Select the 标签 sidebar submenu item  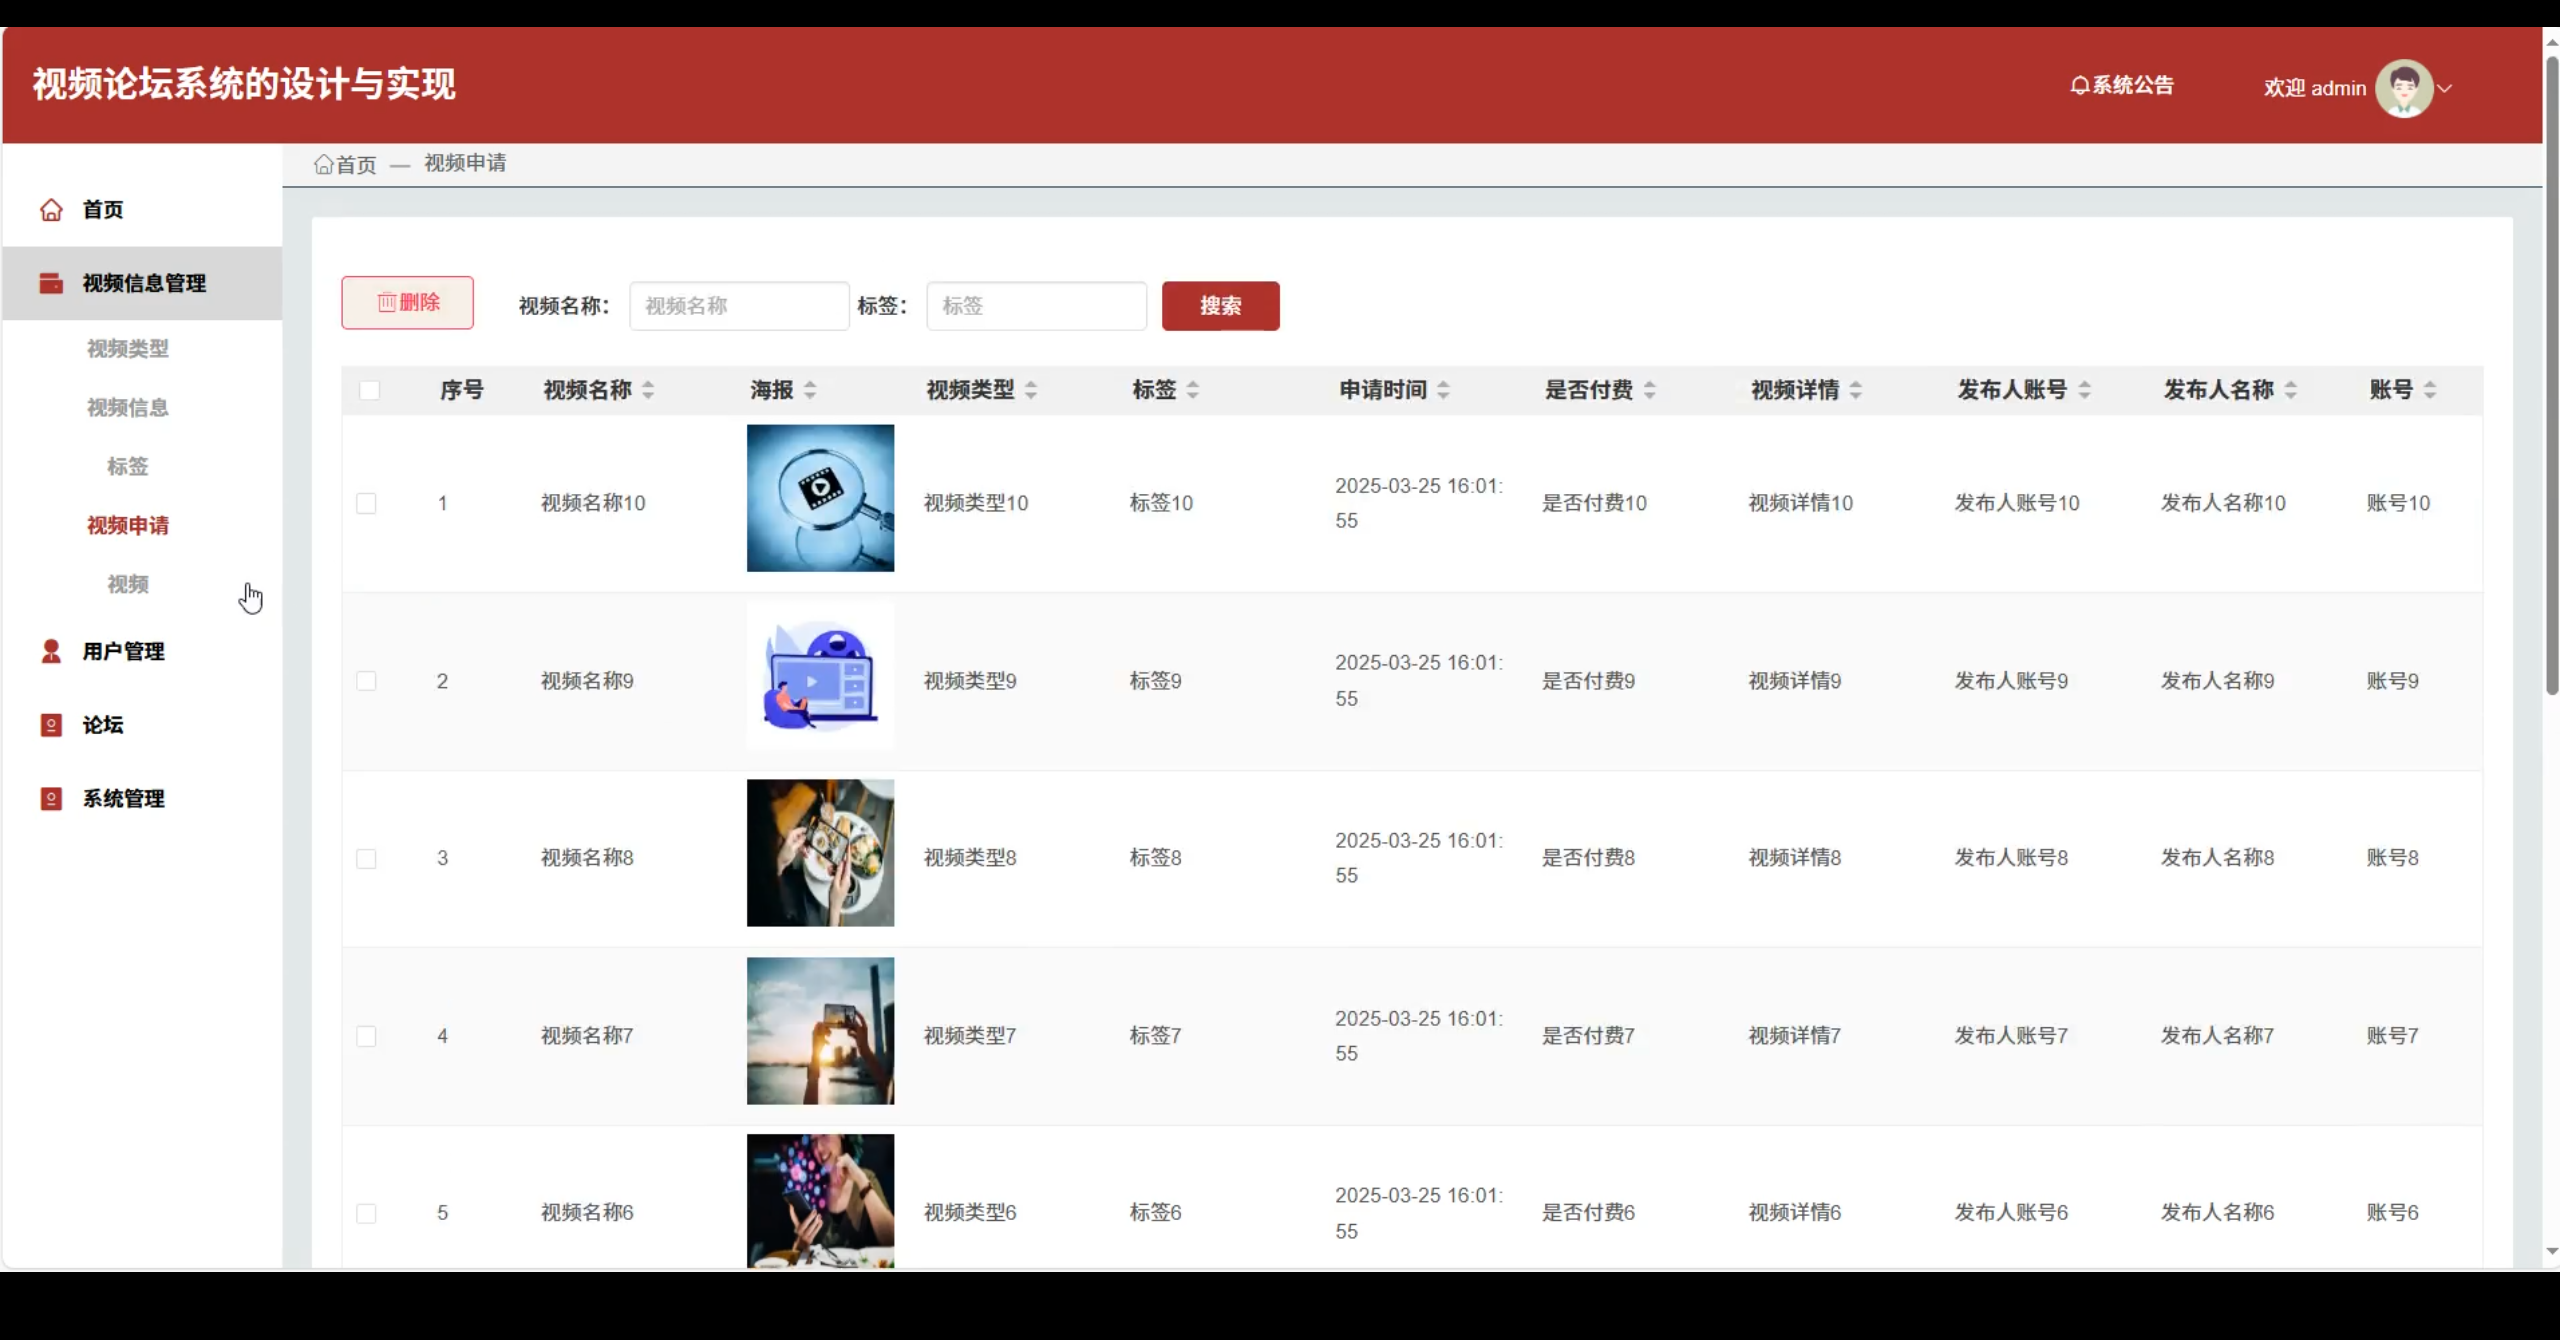127,466
